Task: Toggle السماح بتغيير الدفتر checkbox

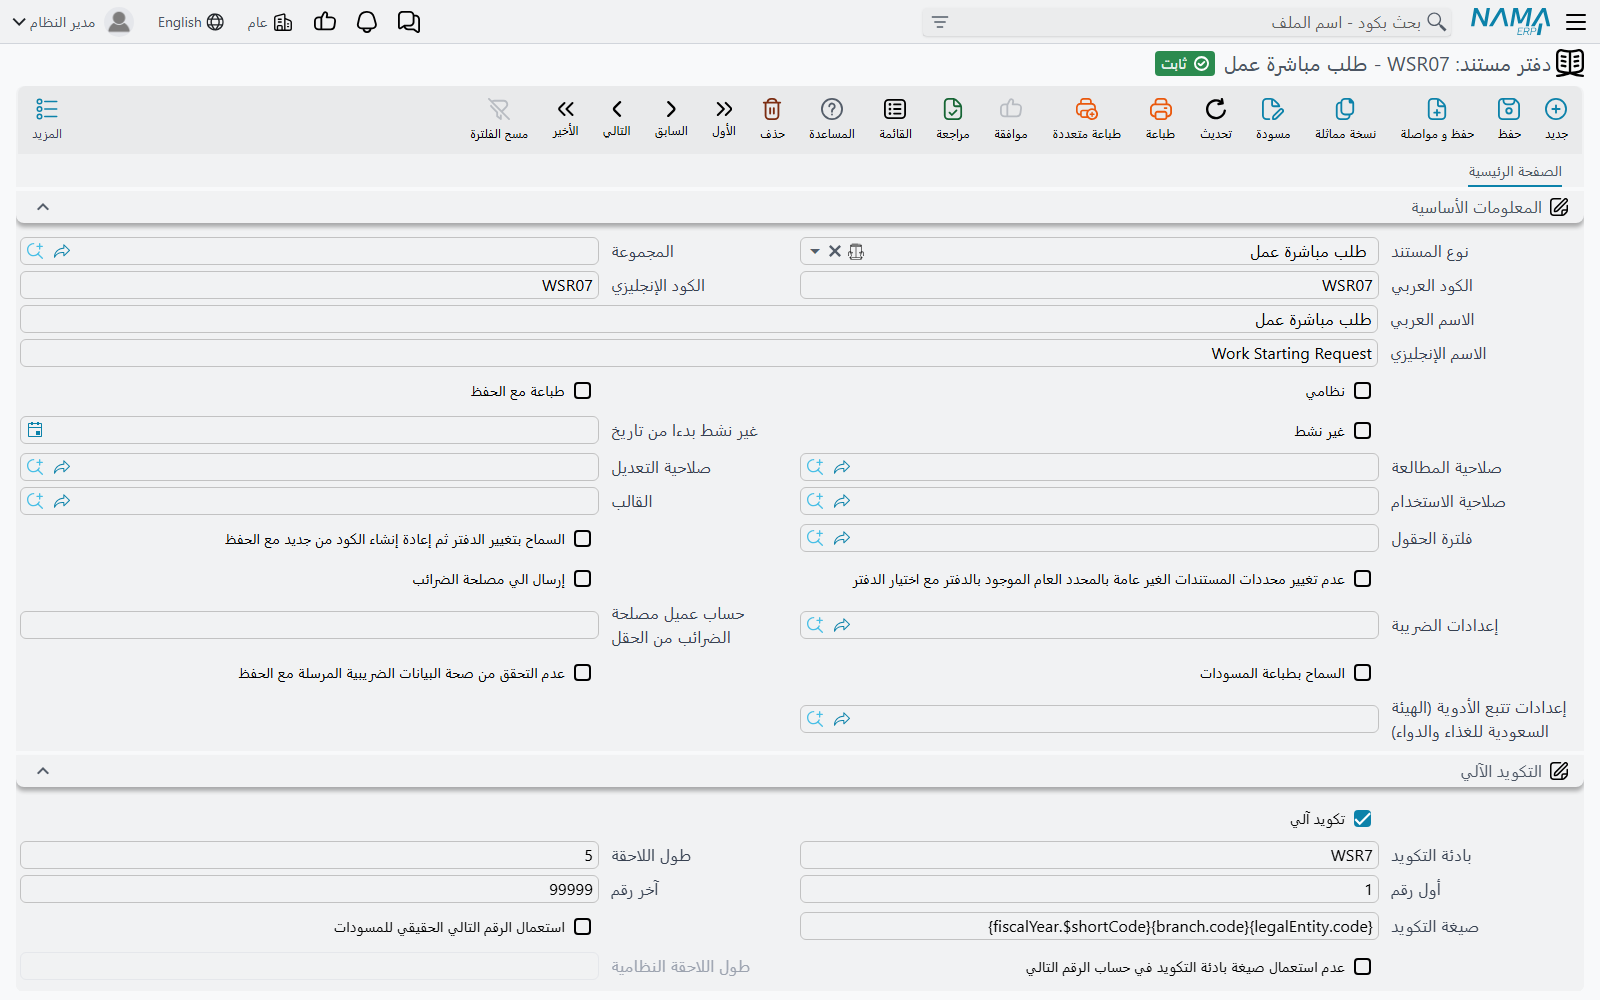Action: tap(583, 539)
